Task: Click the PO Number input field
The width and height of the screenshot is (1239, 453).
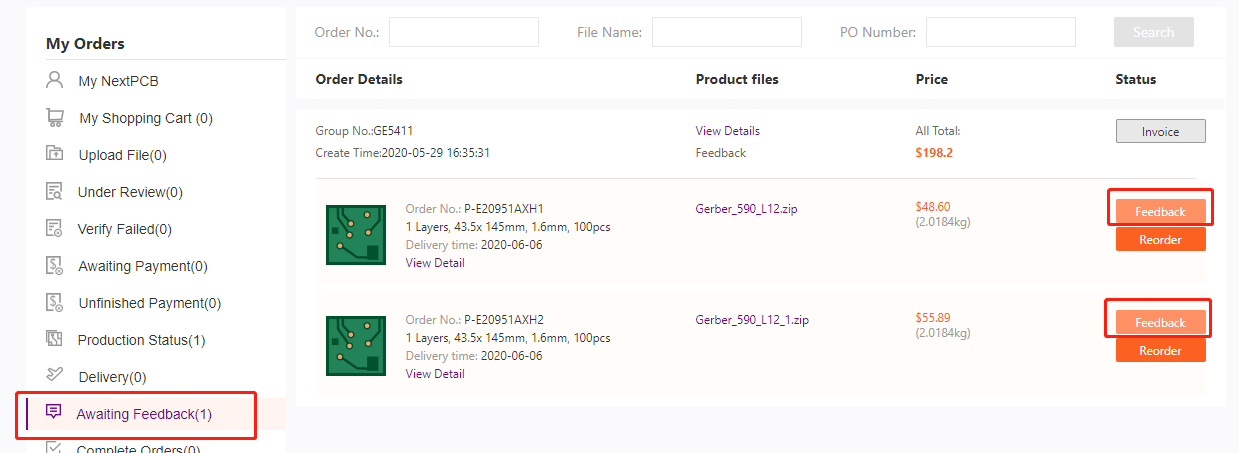Action: pyautogui.click(x=1000, y=32)
